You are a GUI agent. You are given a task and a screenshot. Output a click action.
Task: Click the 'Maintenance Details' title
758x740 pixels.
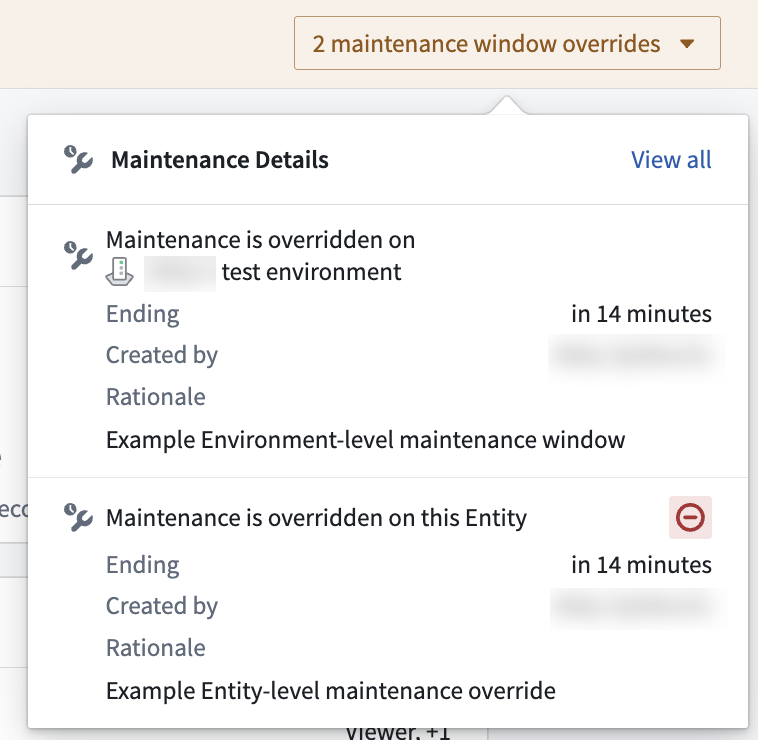[220, 160]
